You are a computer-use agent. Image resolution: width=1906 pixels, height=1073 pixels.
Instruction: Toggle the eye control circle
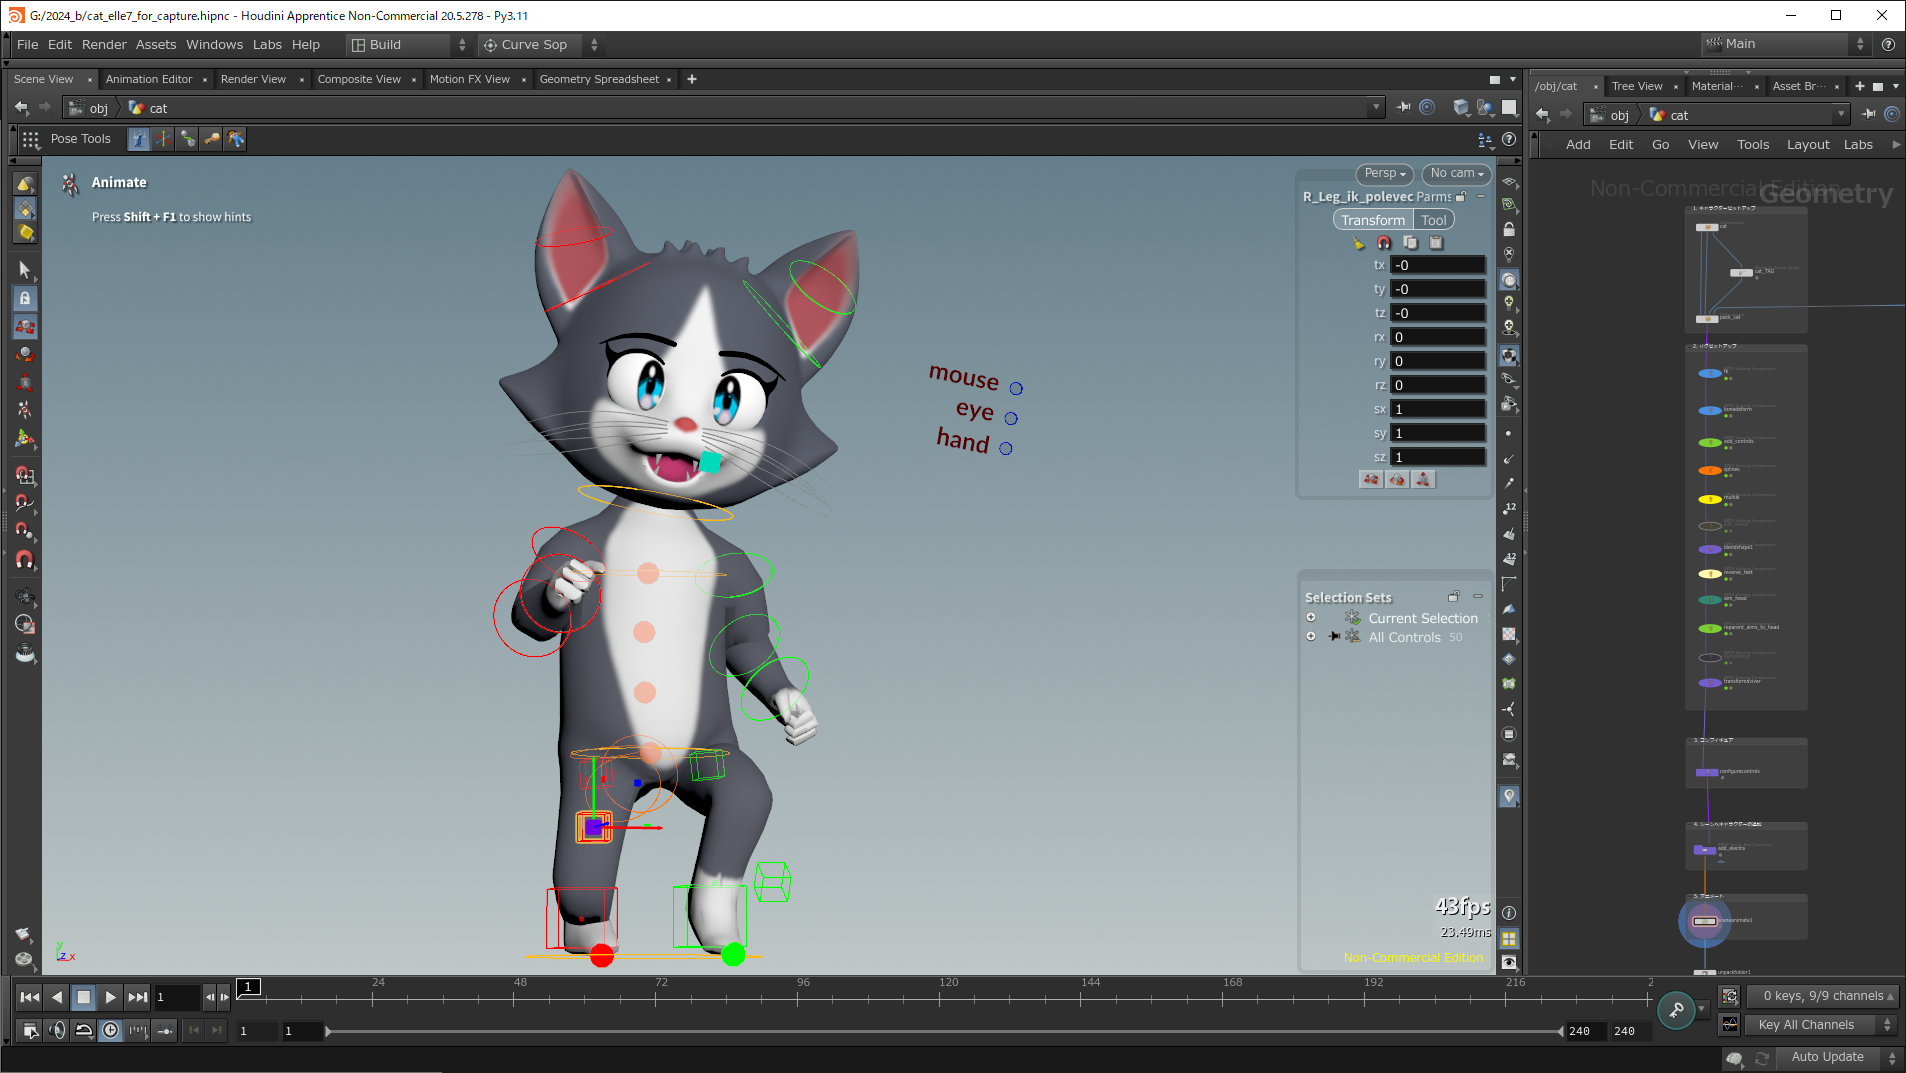1011,419
